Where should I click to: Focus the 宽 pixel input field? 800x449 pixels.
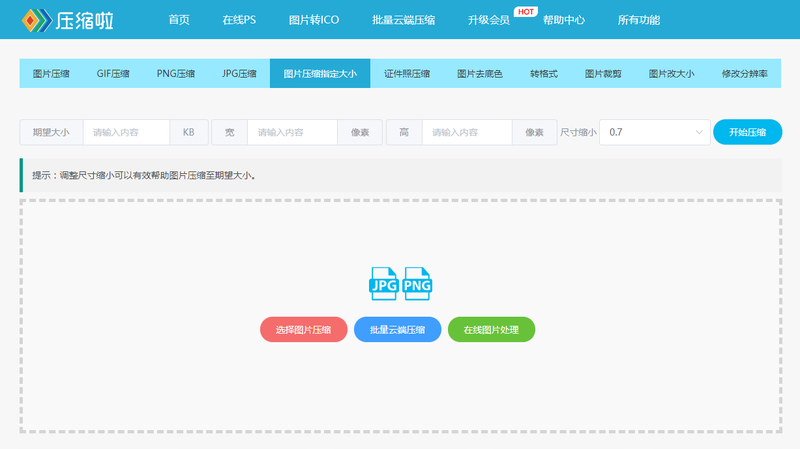click(x=292, y=132)
